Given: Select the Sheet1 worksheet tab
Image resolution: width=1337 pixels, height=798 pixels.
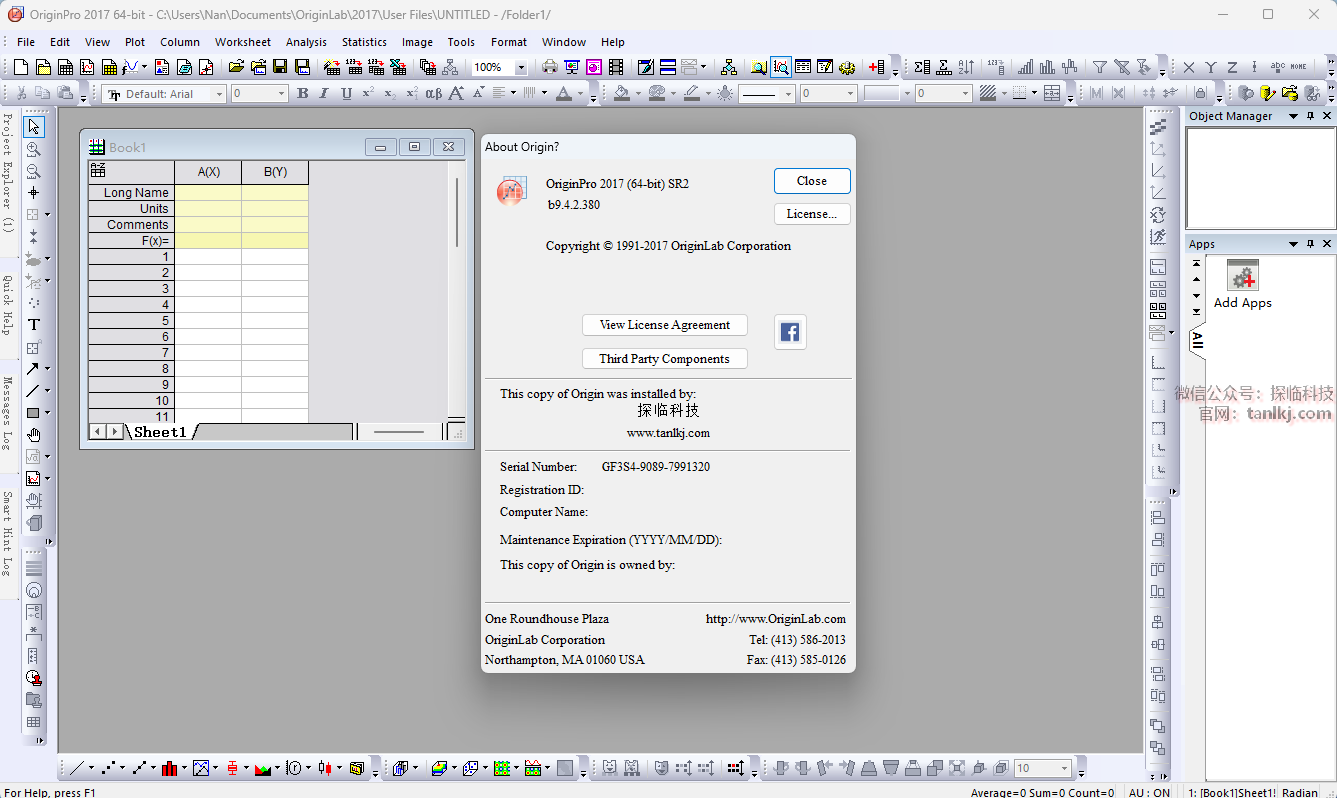Looking at the screenshot, I should (160, 432).
